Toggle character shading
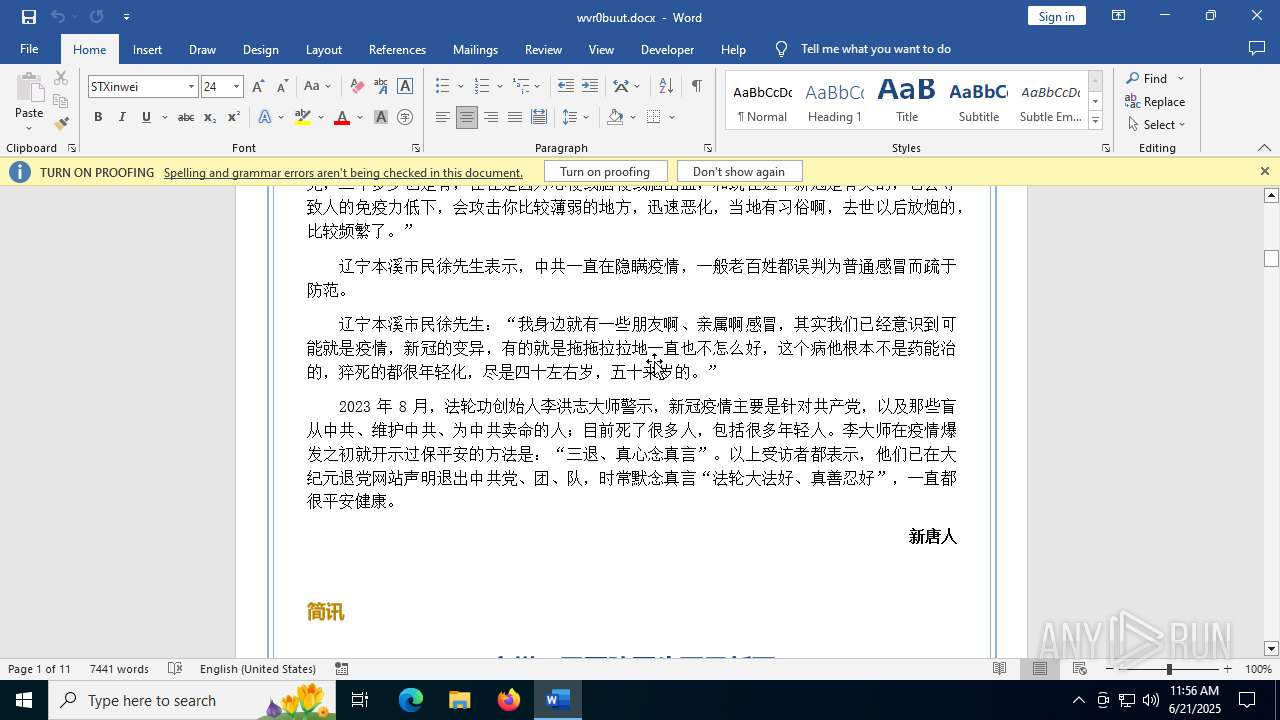The width and height of the screenshot is (1280, 720). pyautogui.click(x=381, y=117)
